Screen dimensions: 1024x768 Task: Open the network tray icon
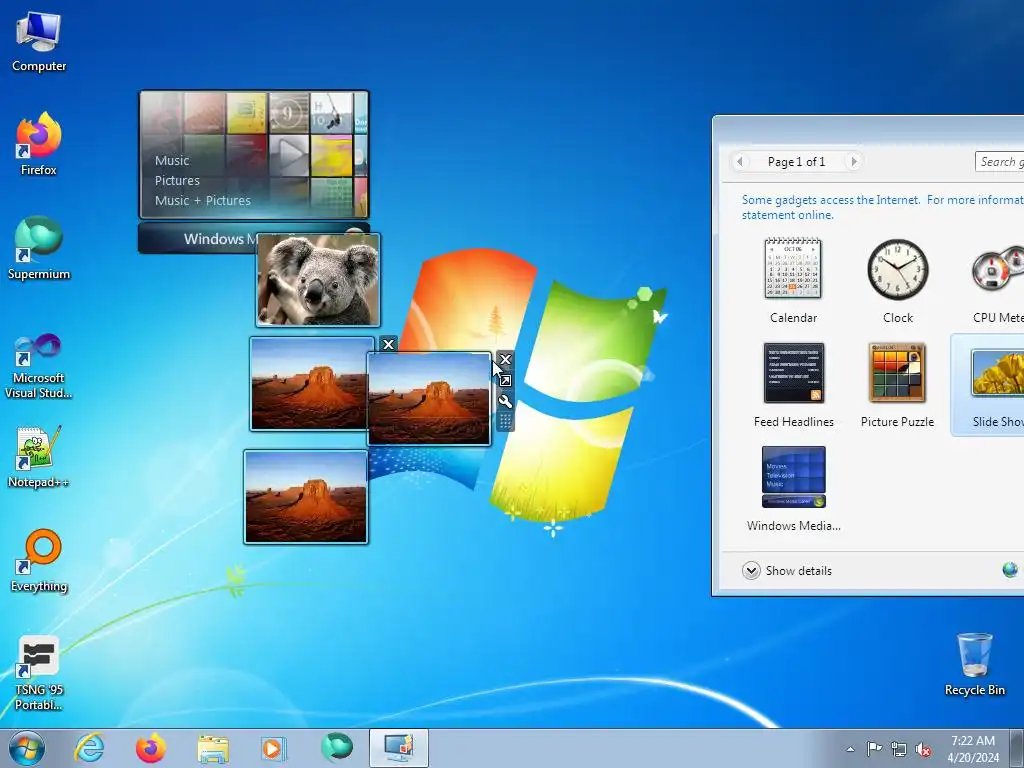coord(899,749)
